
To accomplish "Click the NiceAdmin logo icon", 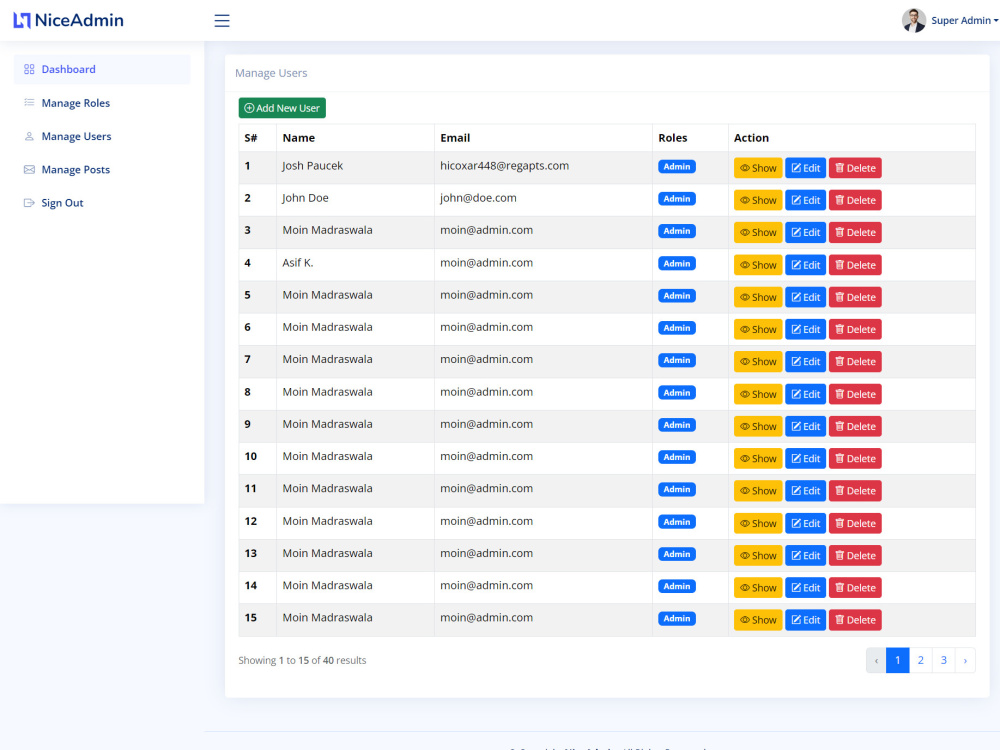I will (x=22, y=20).
